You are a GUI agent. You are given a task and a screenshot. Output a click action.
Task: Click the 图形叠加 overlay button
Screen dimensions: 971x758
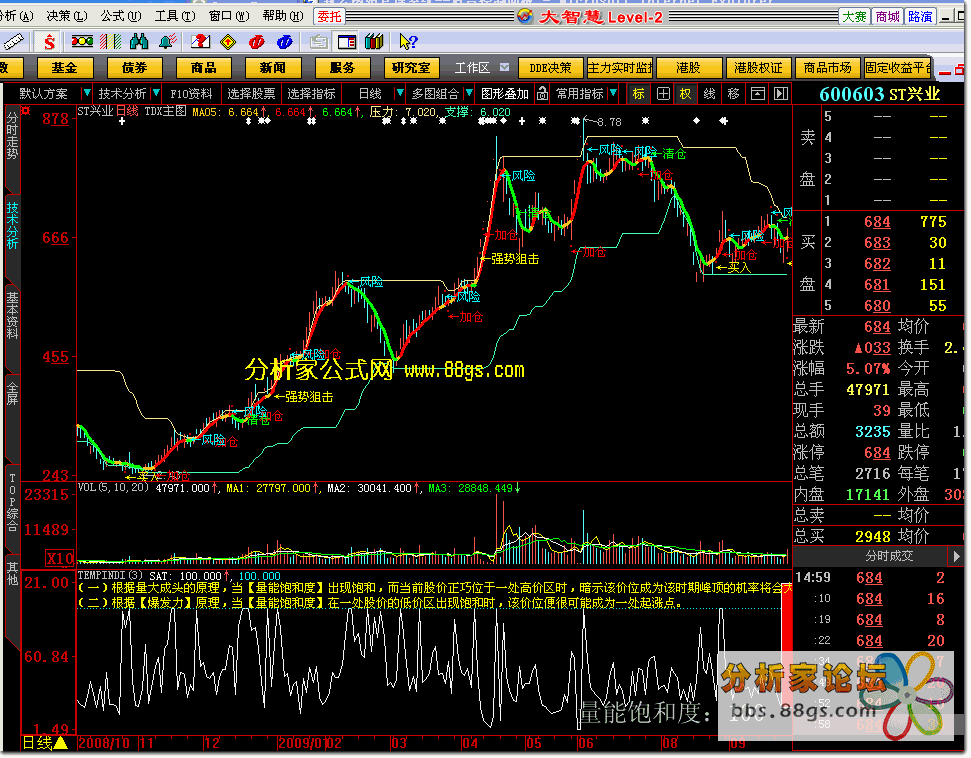click(x=505, y=94)
